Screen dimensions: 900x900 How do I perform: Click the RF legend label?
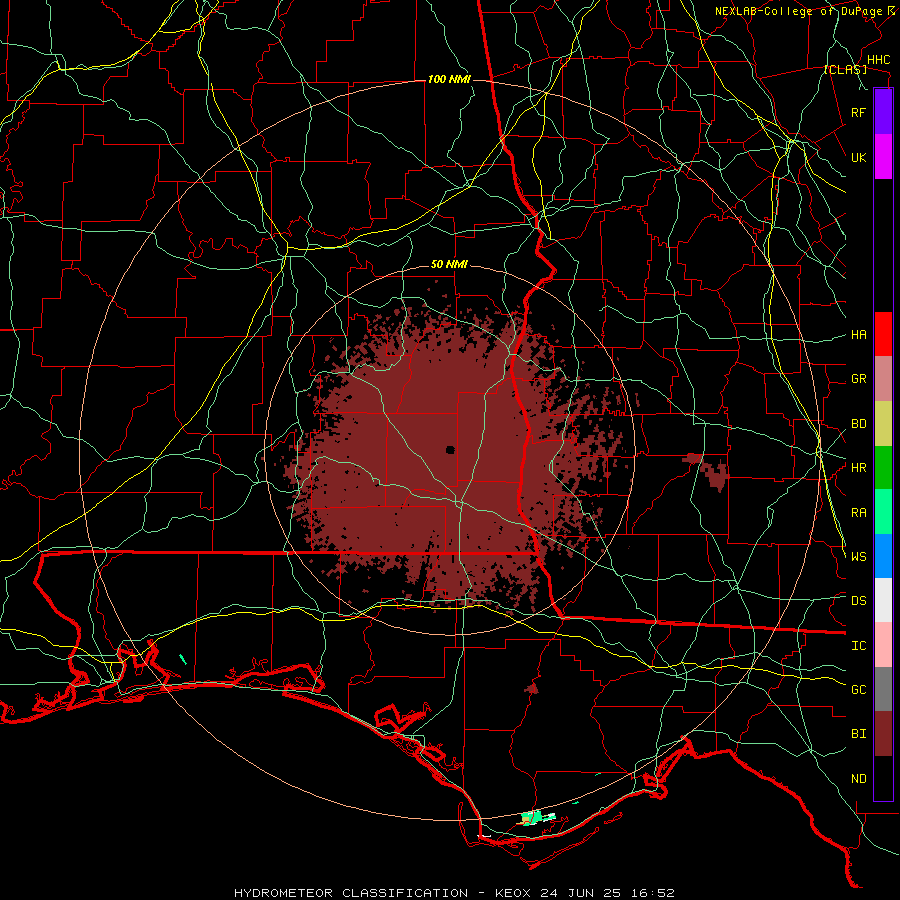pyautogui.click(x=859, y=112)
